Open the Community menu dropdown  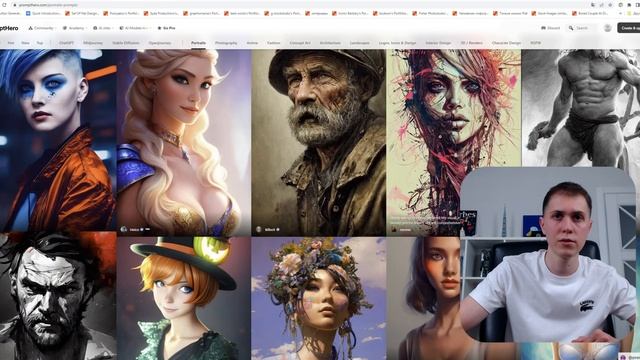pyautogui.click(x=42, y=28)
